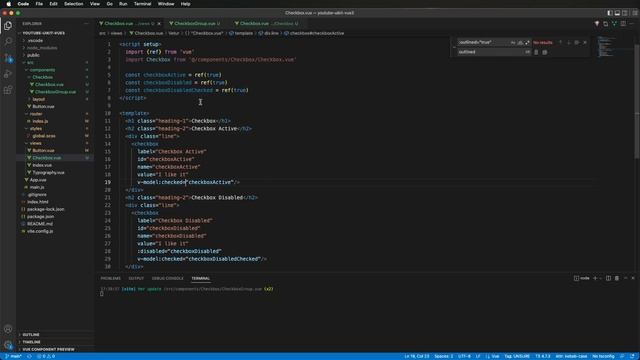Open the Apple menu
Image resolution: width=640 pixels, height=360 pixels.
9,4
